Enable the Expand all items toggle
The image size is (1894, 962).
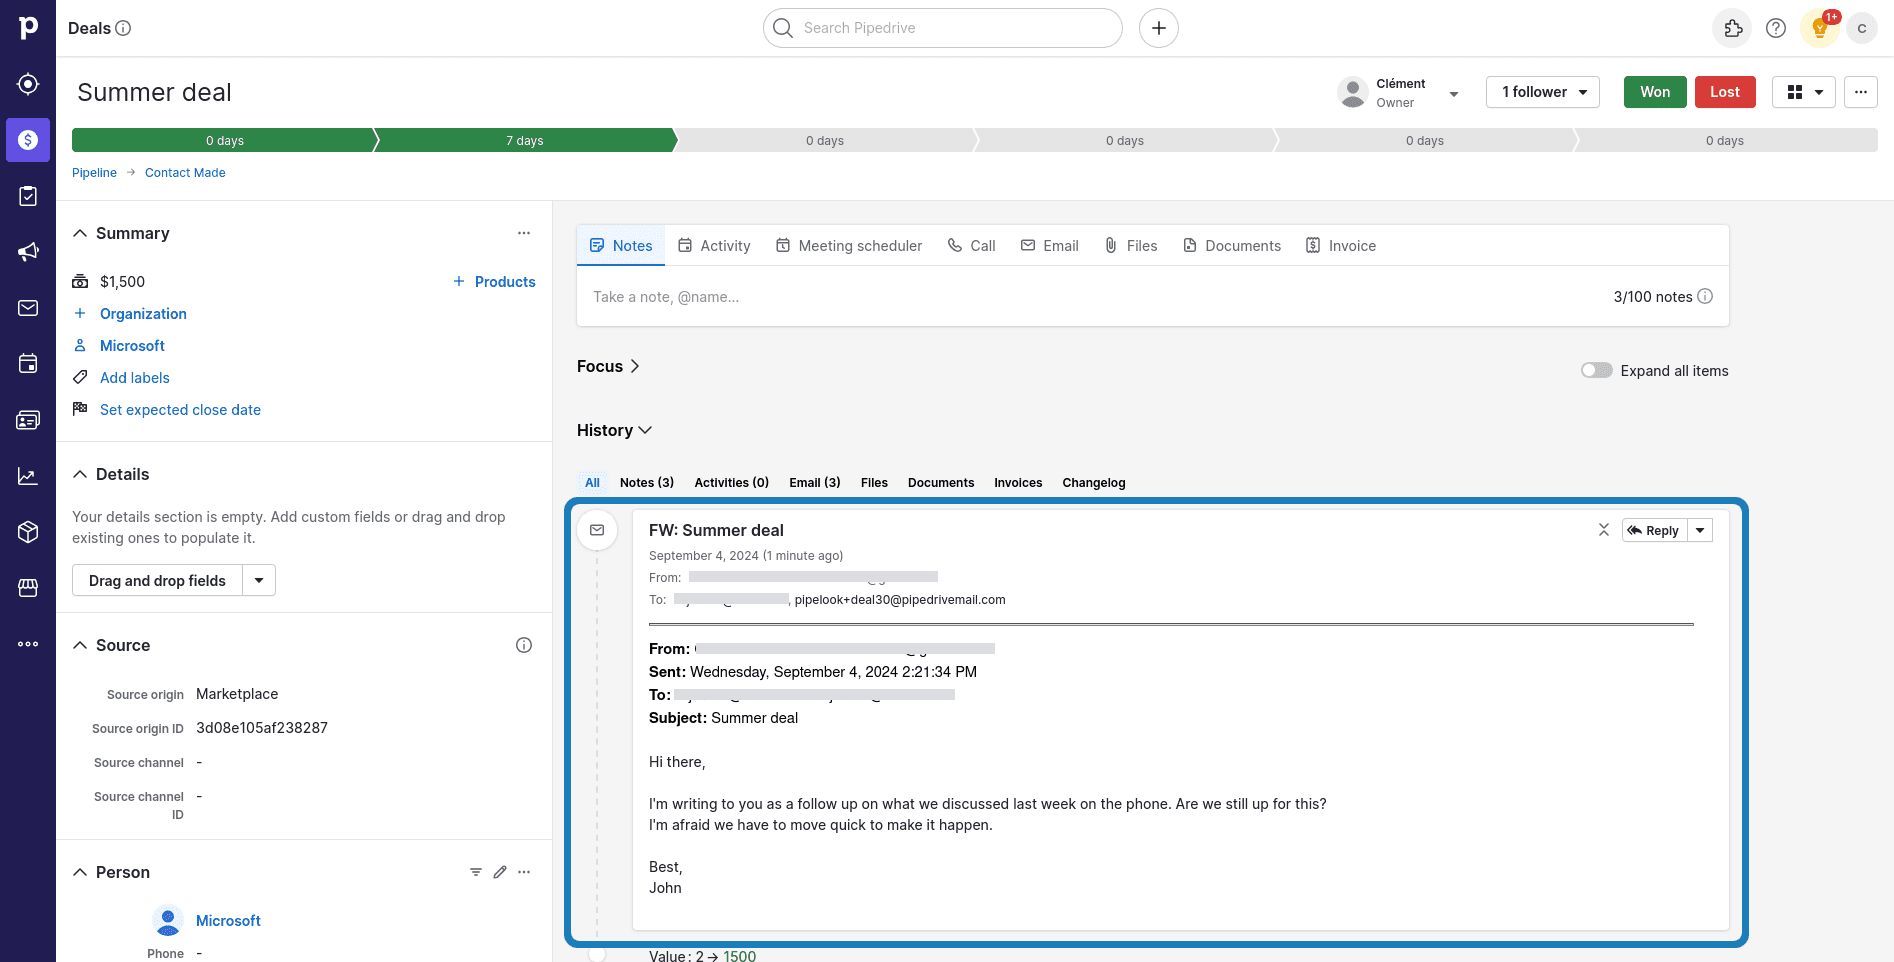tap(1596, 370)
